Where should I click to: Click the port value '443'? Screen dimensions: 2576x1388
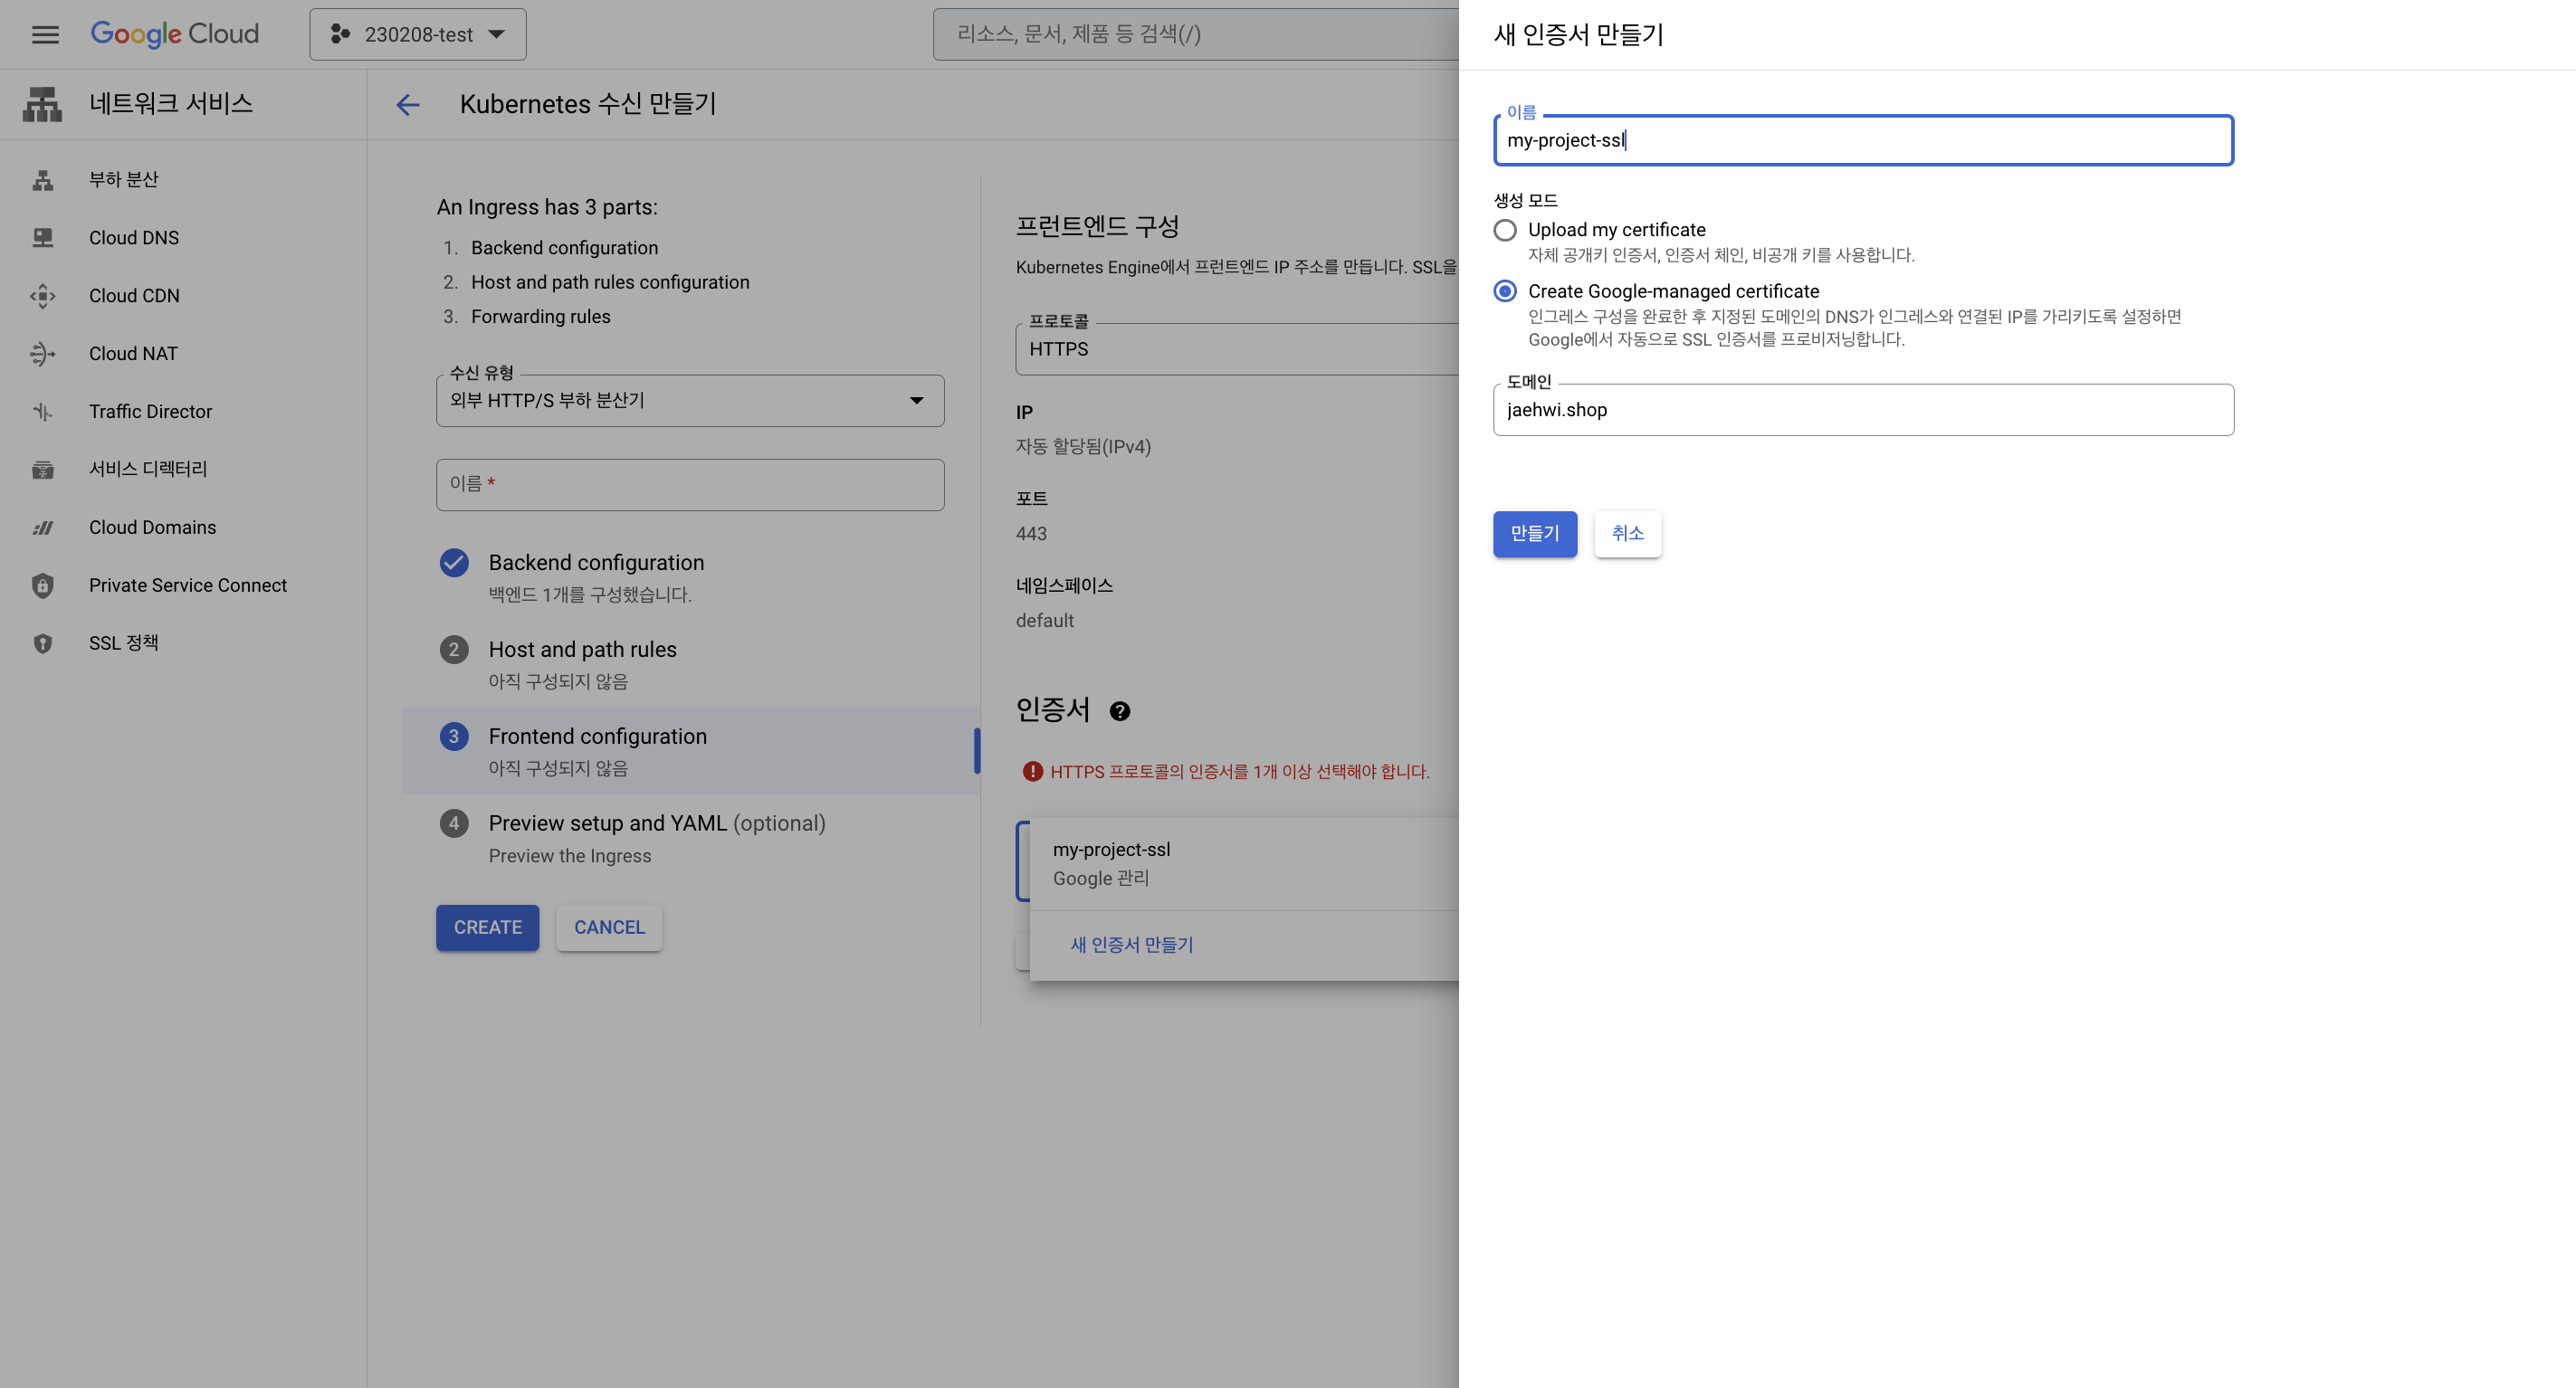tap(1031, 534)
